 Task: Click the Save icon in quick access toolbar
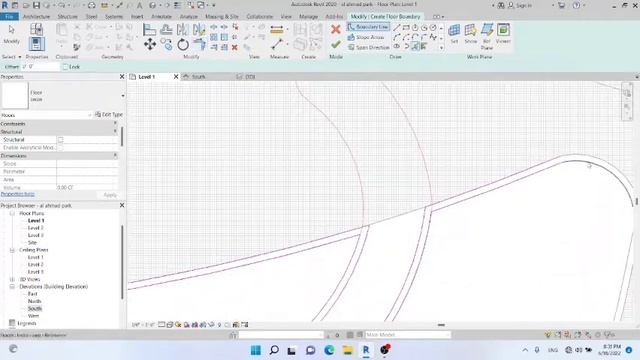[36, 5]
